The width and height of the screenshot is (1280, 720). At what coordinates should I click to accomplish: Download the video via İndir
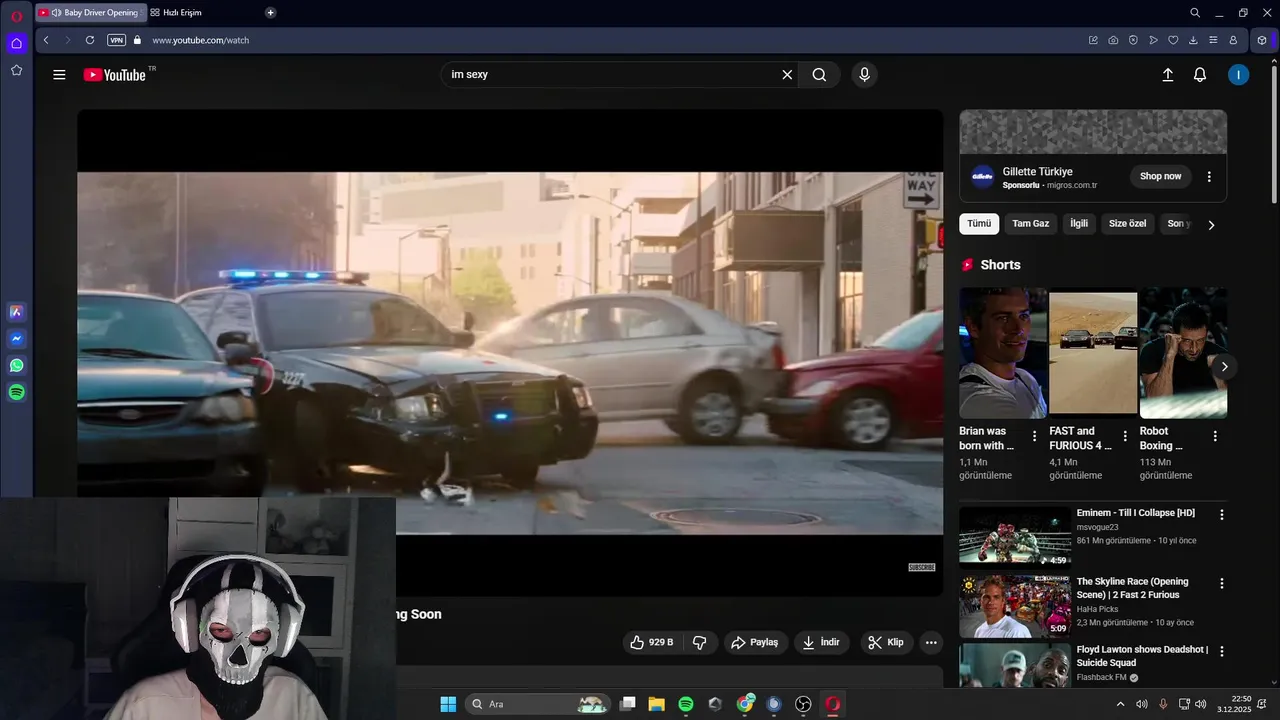point(821,642)
